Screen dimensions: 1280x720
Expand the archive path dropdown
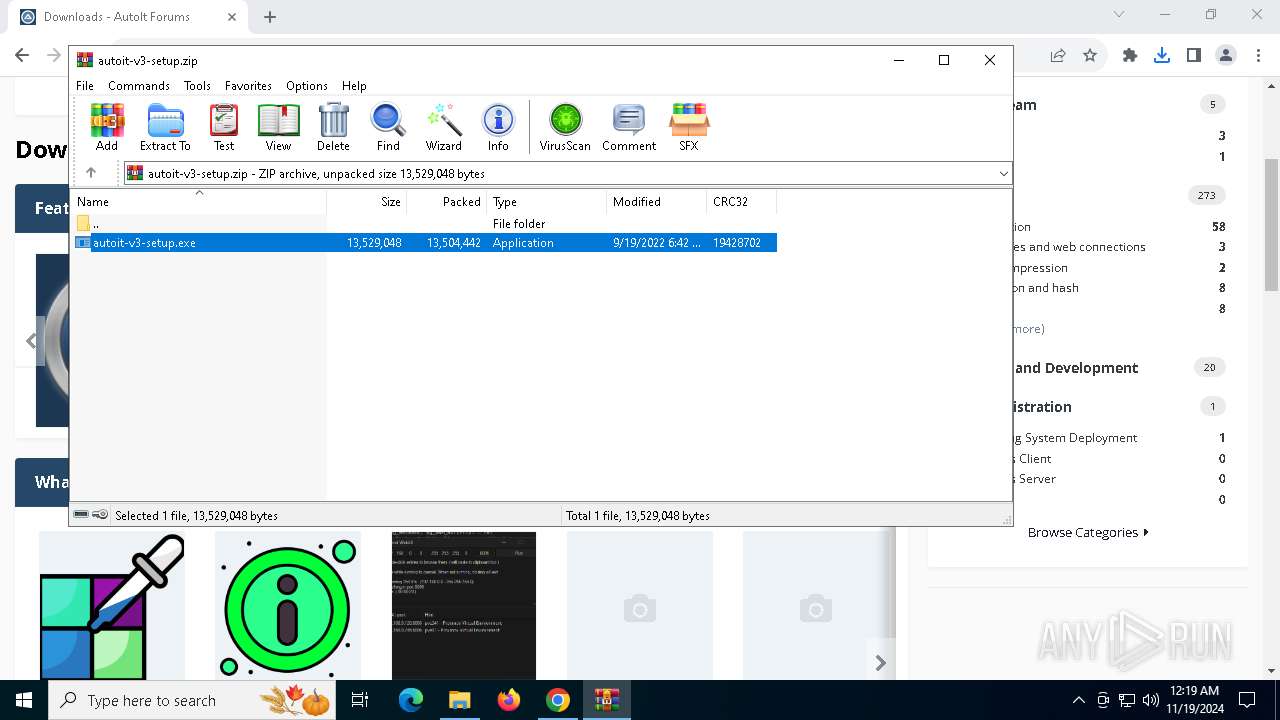tap(1003, 174)
